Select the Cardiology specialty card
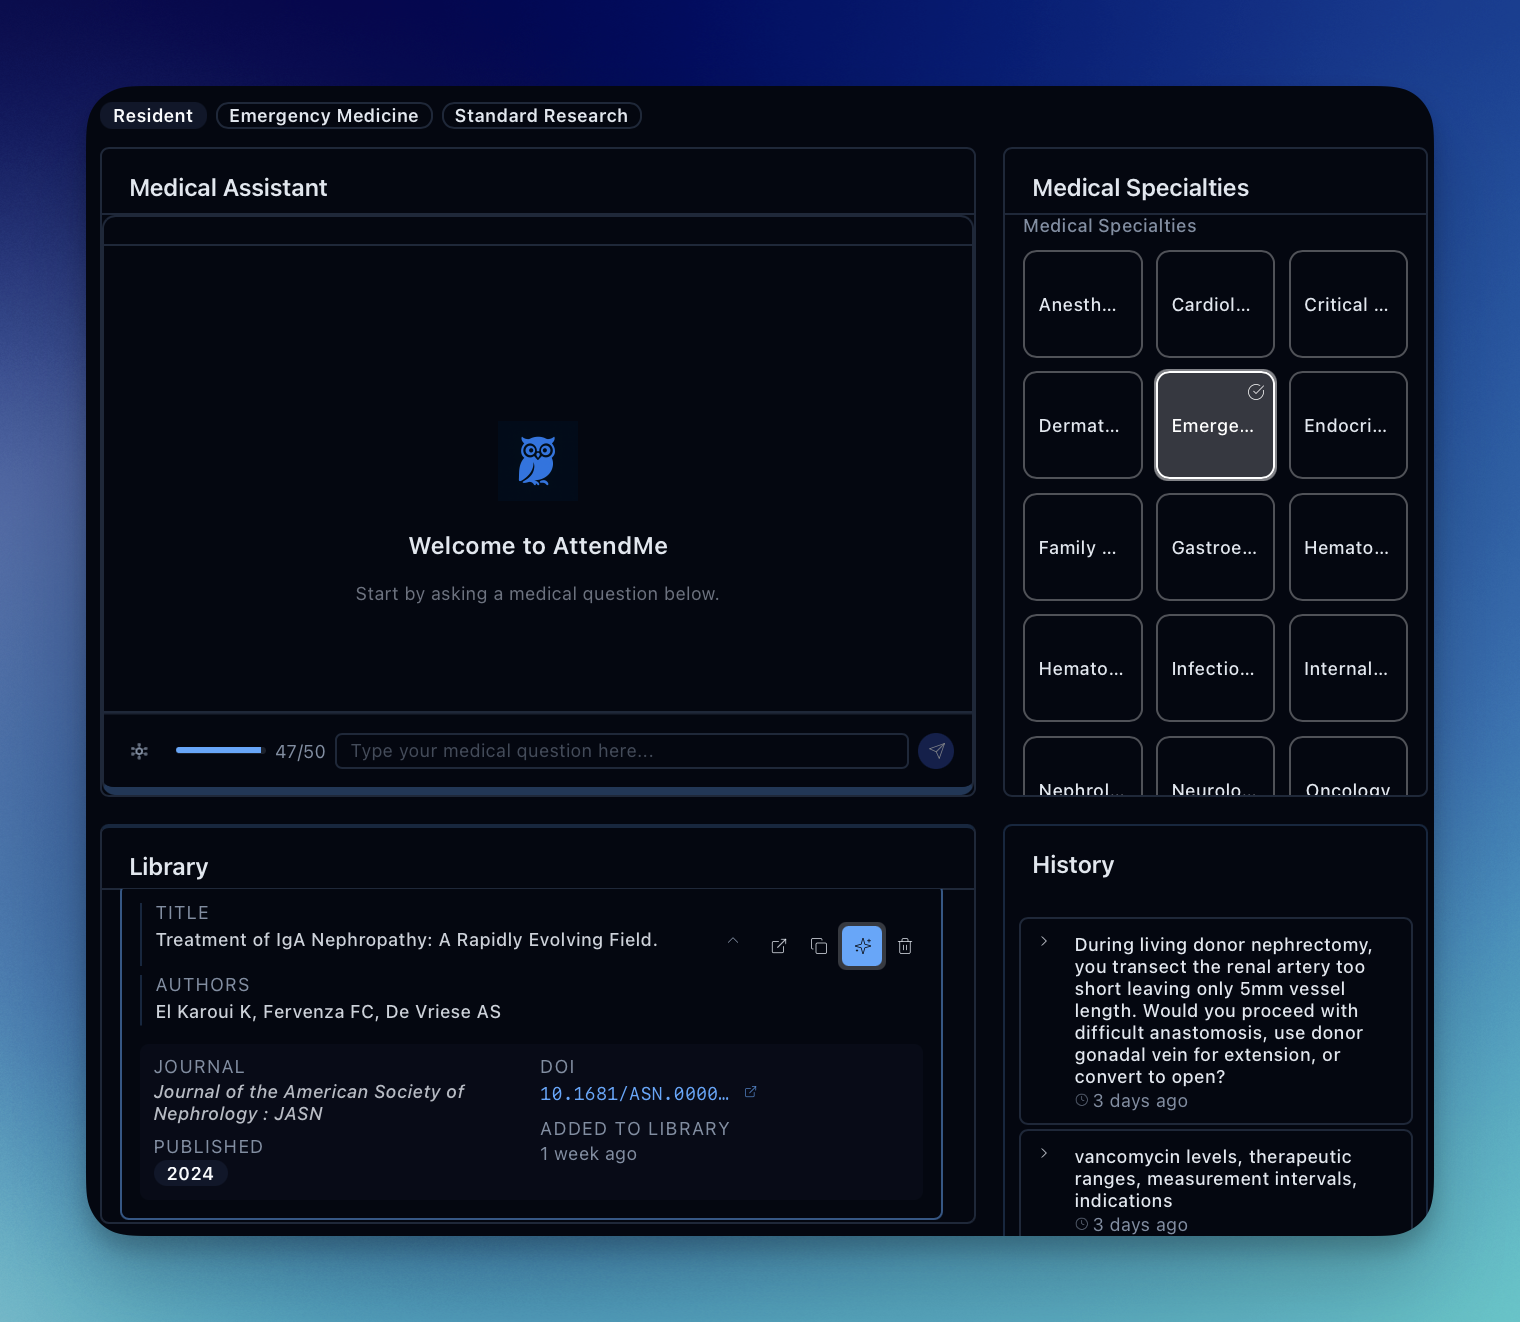Image resolution: width=1520 pixels, height=1322 pixels. tap(1215, 304)
